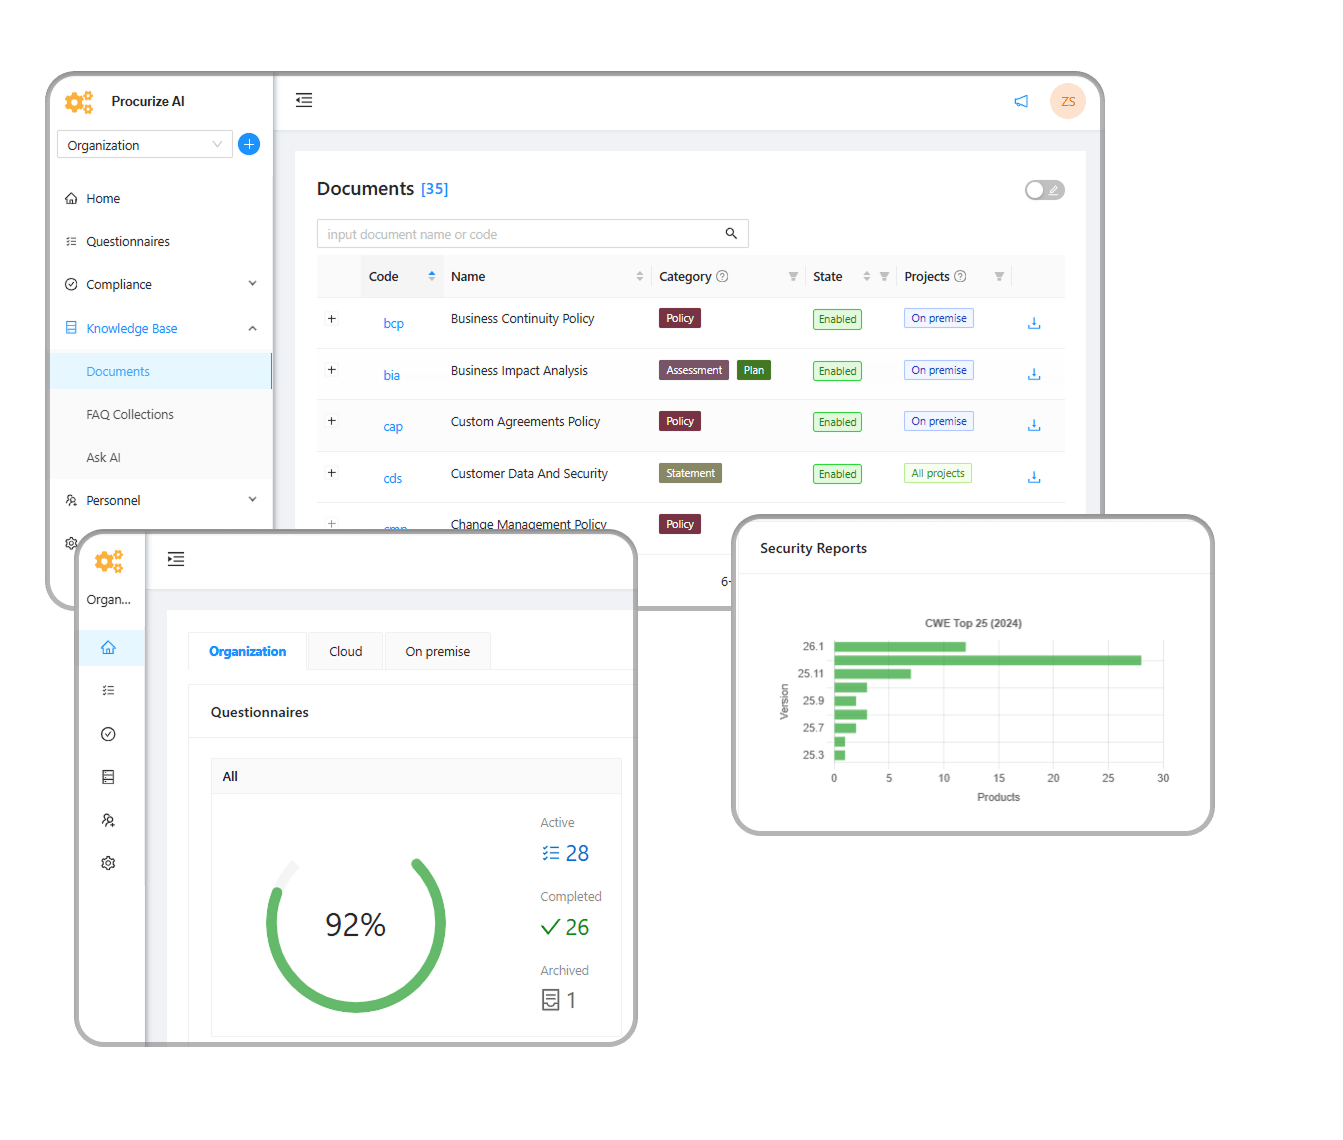Click the announcements megaphone icon

click(x=1021, y=101)
